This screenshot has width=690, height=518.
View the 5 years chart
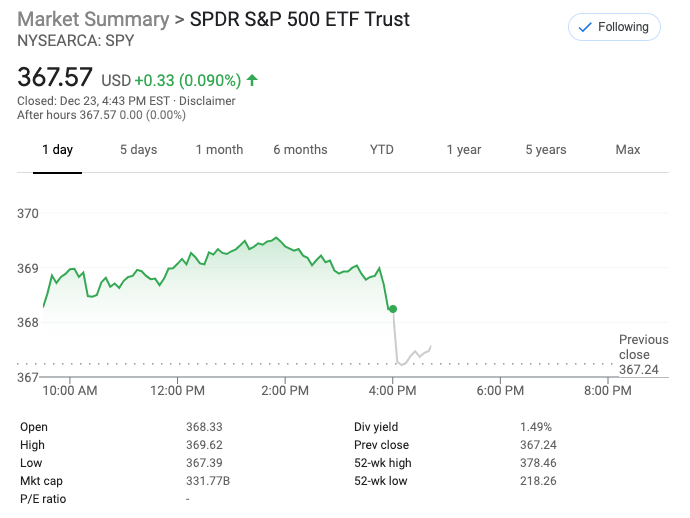(x=545, y=150)
